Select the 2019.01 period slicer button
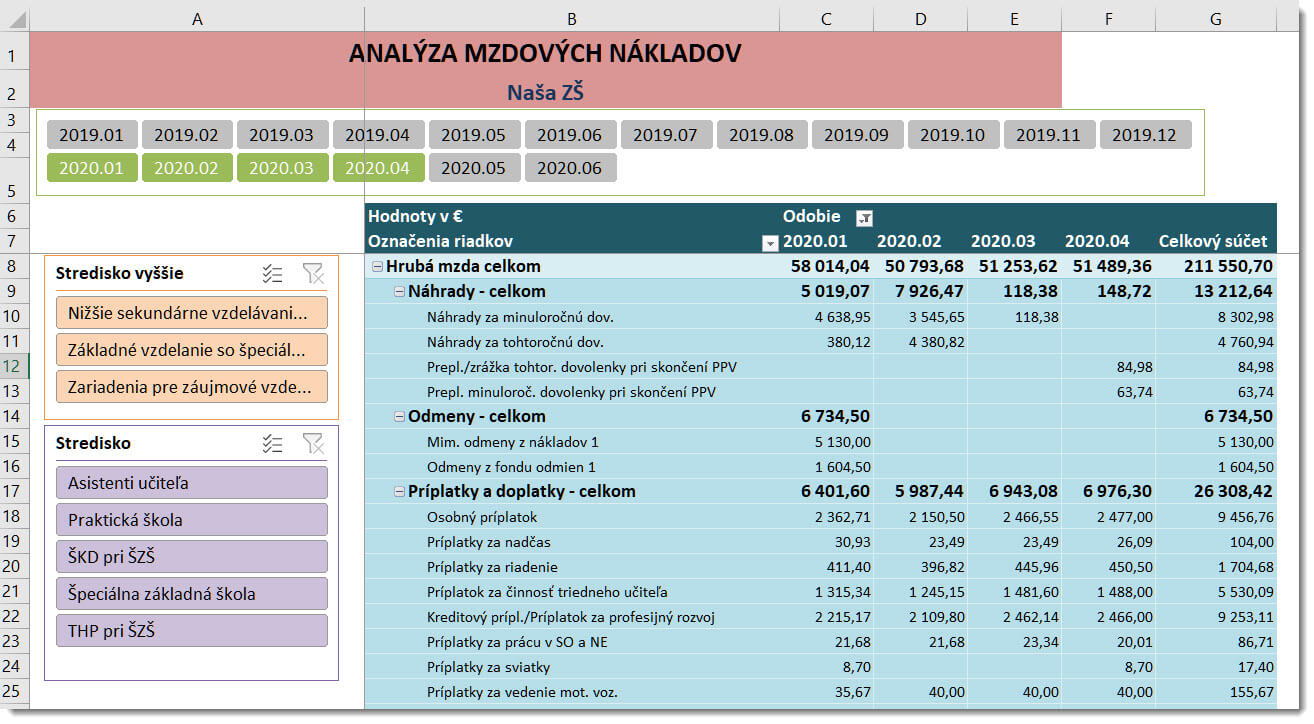The width and height of the screenshot is (1314, 724). [91, 135]
